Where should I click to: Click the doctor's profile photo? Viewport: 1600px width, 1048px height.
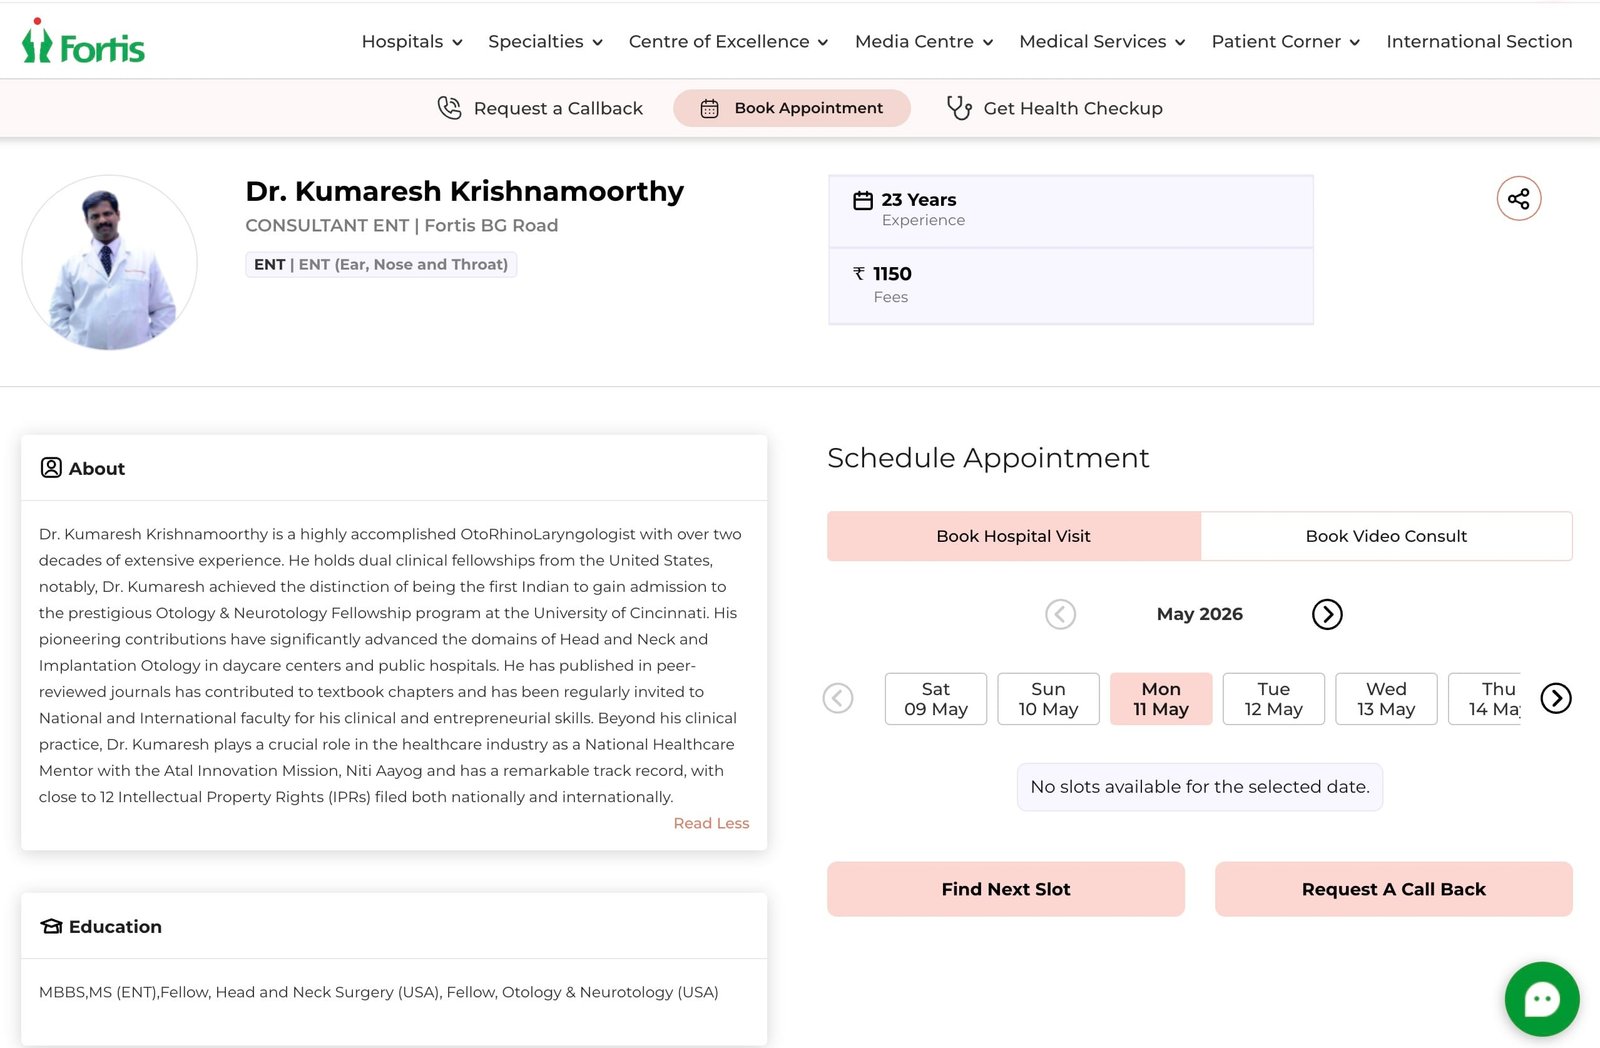pos(110,263)
